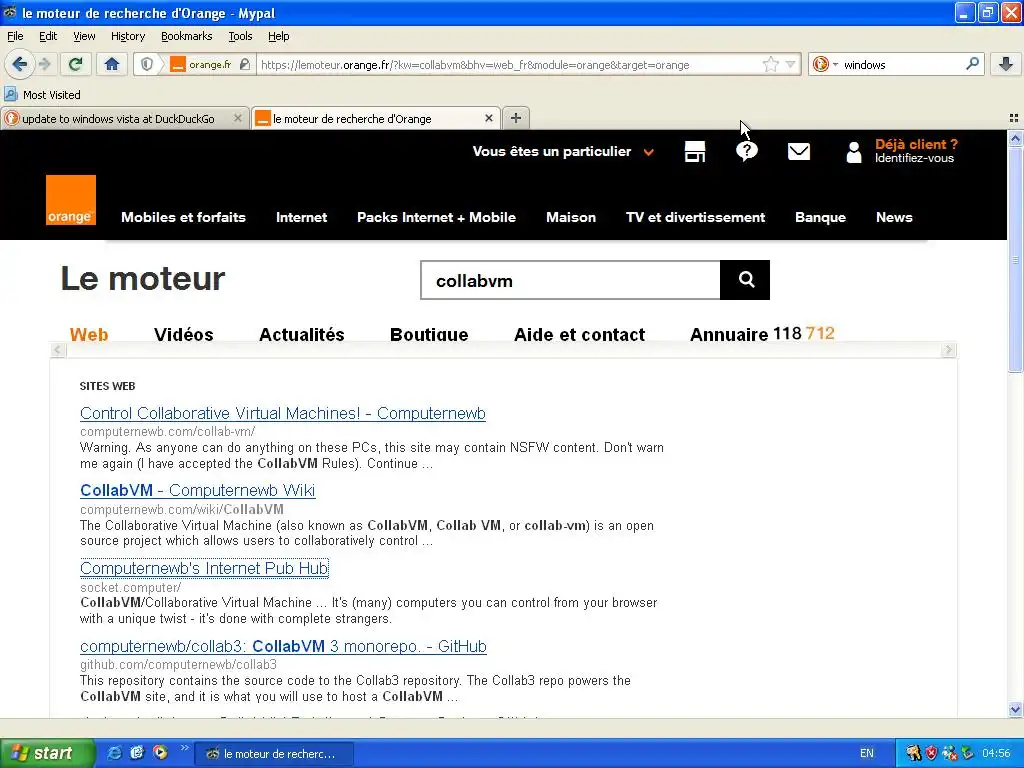Close the DuckDuckGo tab
Image resolution: width=1024 pixels, height=768 pixels.
(x=238, y=118)
